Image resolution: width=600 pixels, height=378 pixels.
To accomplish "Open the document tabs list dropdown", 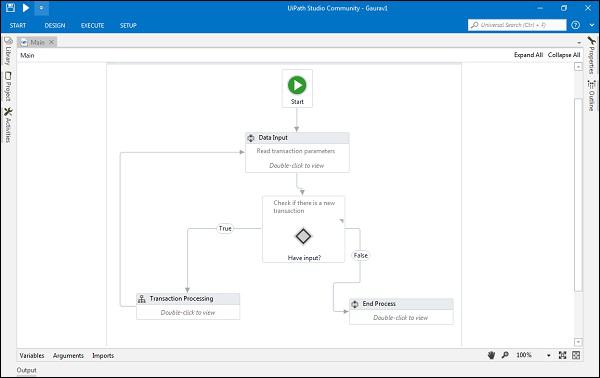I will [x=579, y=42].
